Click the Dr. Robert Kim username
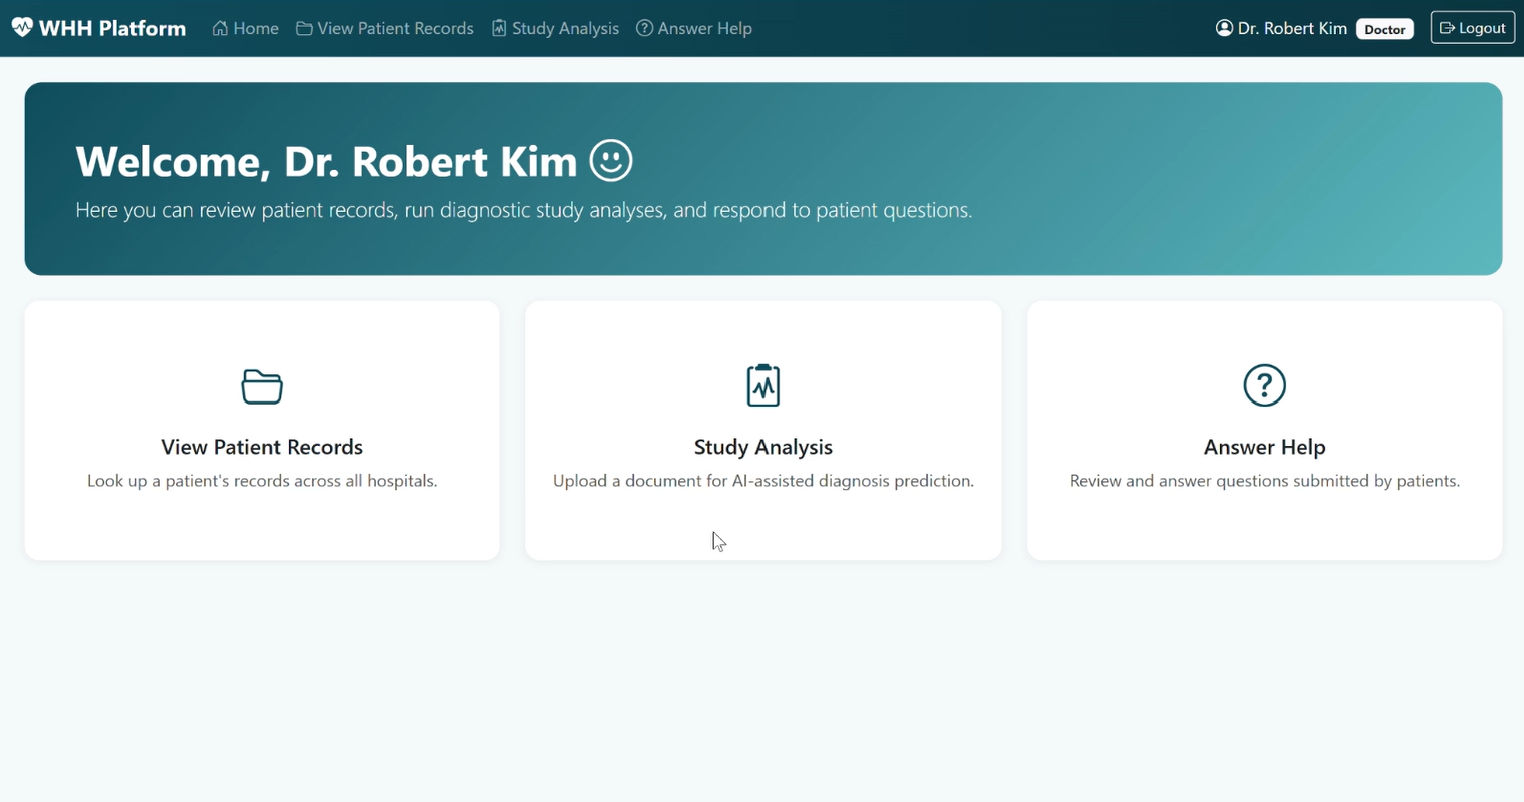The height and width of the screenshot is (802, 1524). point(1292,28)
